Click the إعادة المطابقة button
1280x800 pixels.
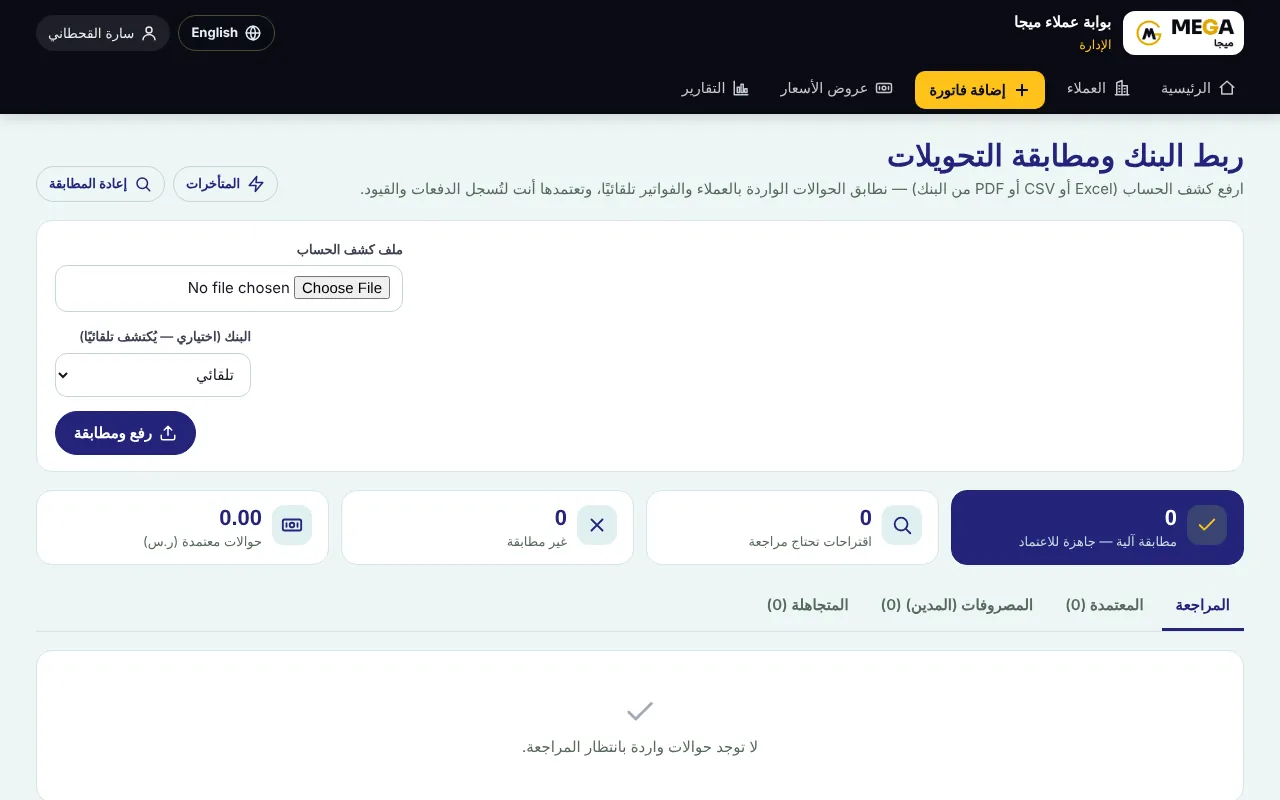(100, 184)
